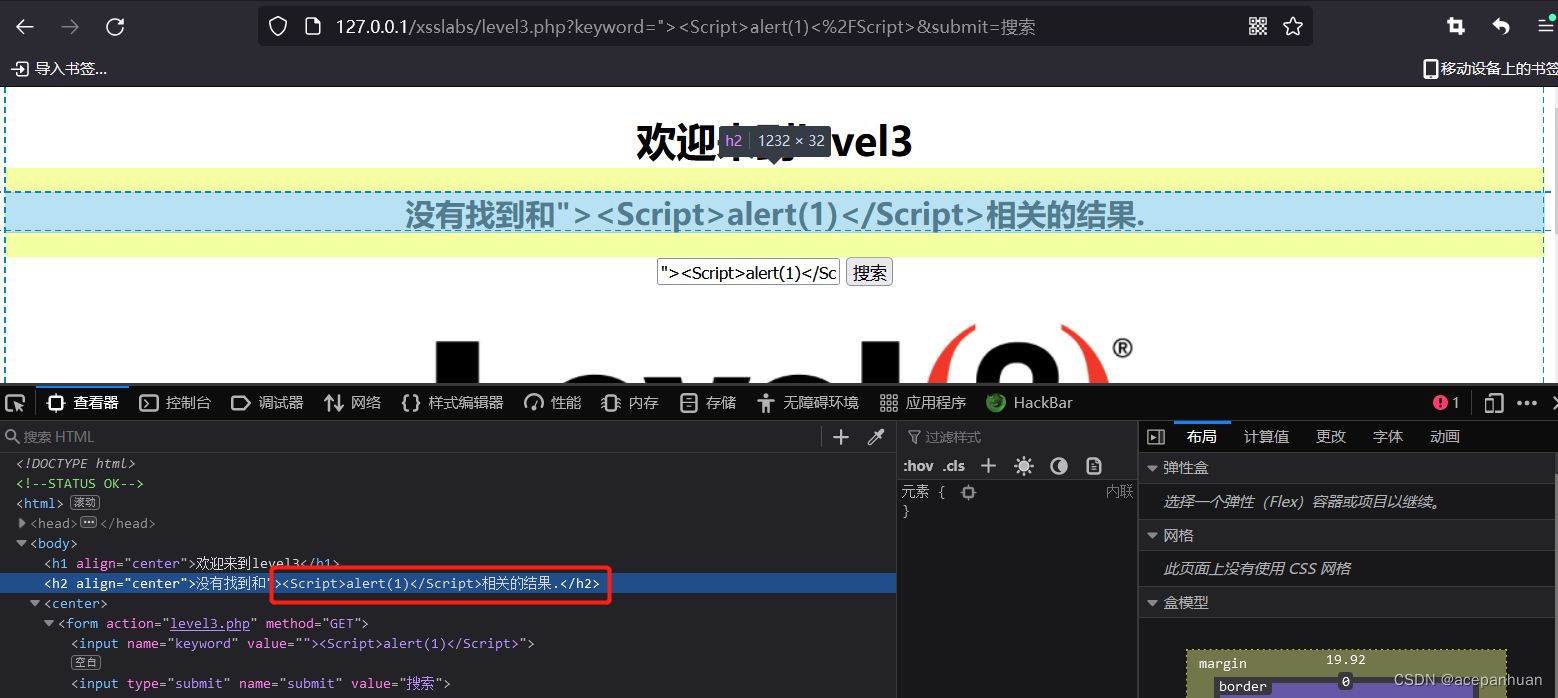Collapse the 网格 section
Viewport: 1558px width, 698px height.
click(1153, 536)
